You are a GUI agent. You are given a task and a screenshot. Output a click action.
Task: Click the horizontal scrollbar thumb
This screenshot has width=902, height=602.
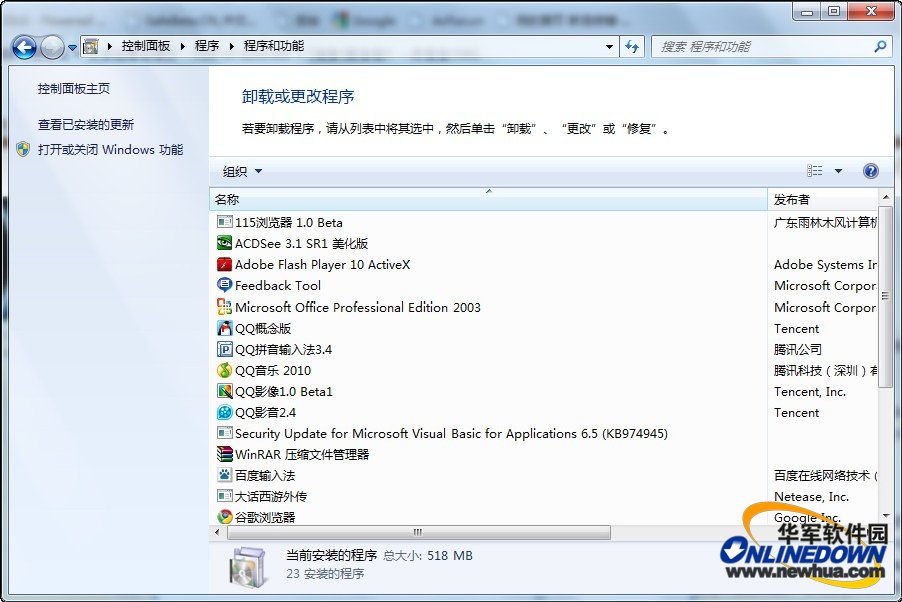click(419, 532)
